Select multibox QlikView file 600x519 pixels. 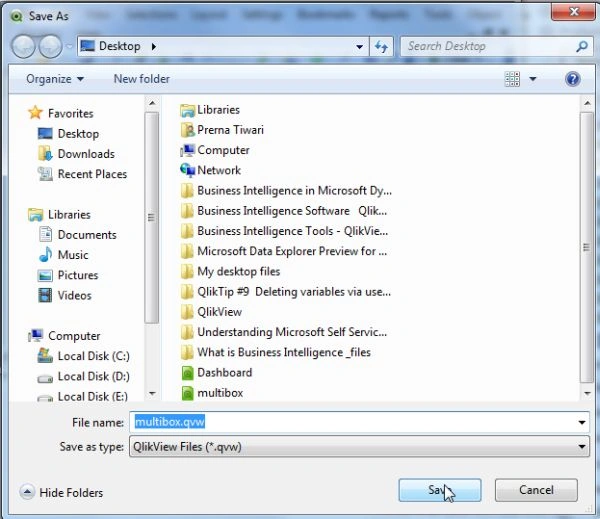pos(212,393)
